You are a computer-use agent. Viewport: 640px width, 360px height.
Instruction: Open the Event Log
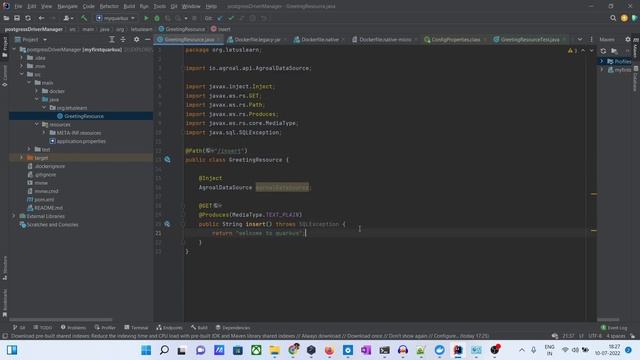[x=614, y=327]
